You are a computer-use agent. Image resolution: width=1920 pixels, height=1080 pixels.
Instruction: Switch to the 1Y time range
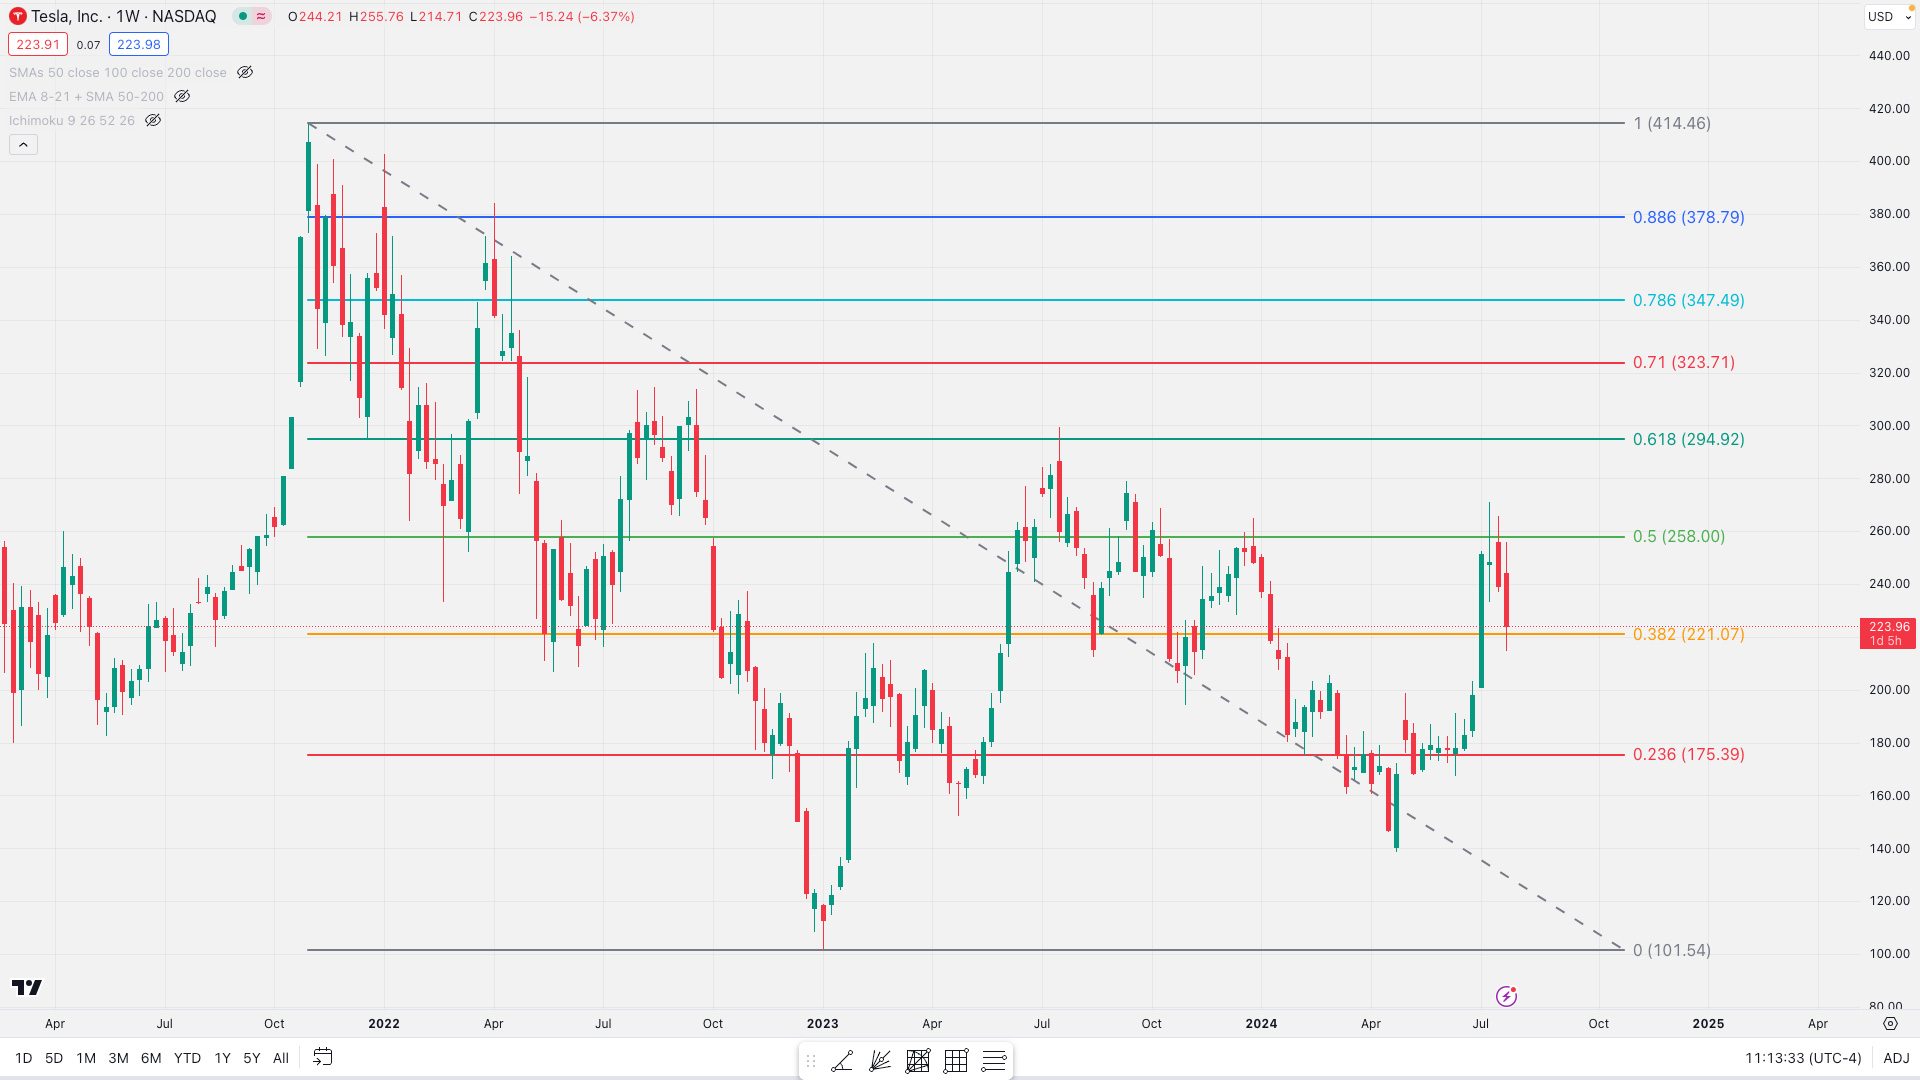[x=222, y=1058]
